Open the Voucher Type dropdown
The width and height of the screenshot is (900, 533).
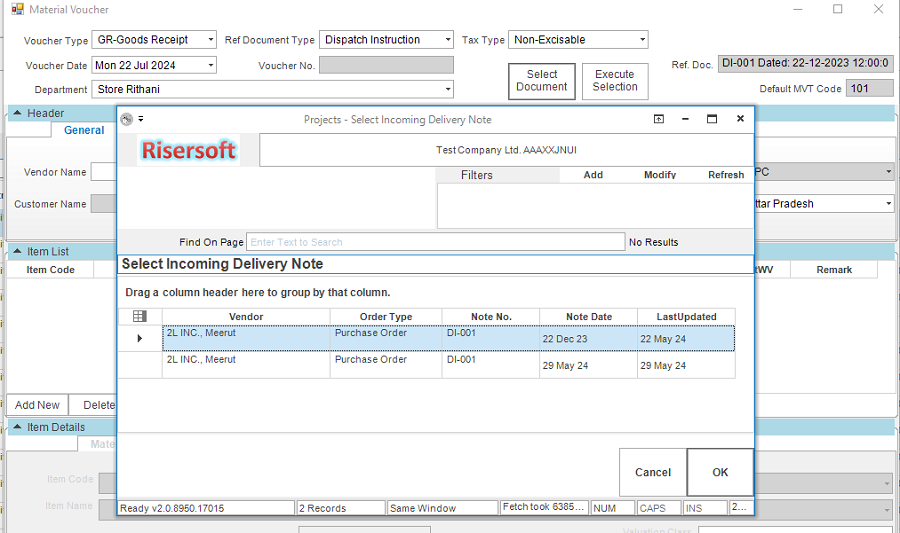pyautogui.click(x=209, y=40)
